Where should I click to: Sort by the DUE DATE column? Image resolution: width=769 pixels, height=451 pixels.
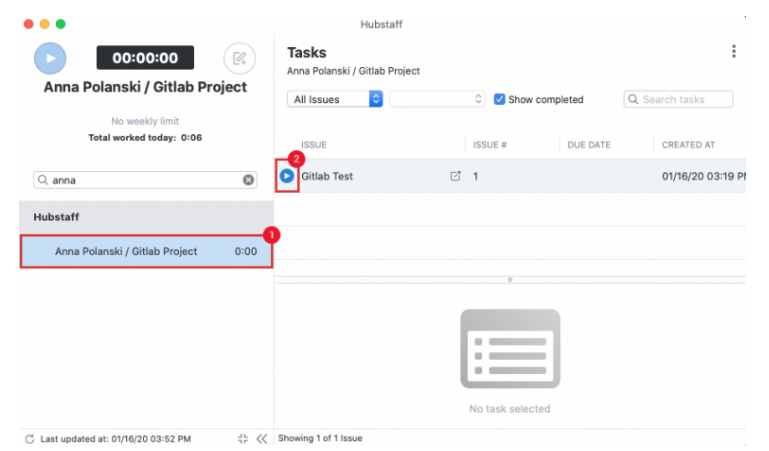589,145
